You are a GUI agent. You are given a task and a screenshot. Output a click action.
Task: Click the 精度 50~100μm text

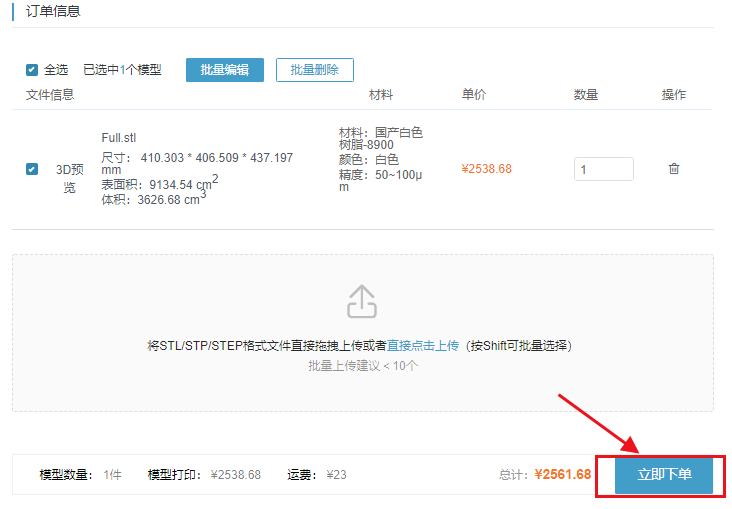pyautogui.click(x=380, y=181)
